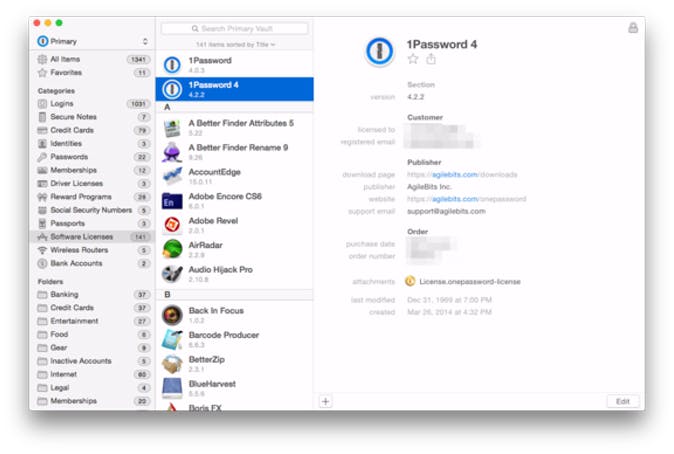Select the AccountEdge app icon
This screenshot has height=454, width=674.
[x=172, y=176]
